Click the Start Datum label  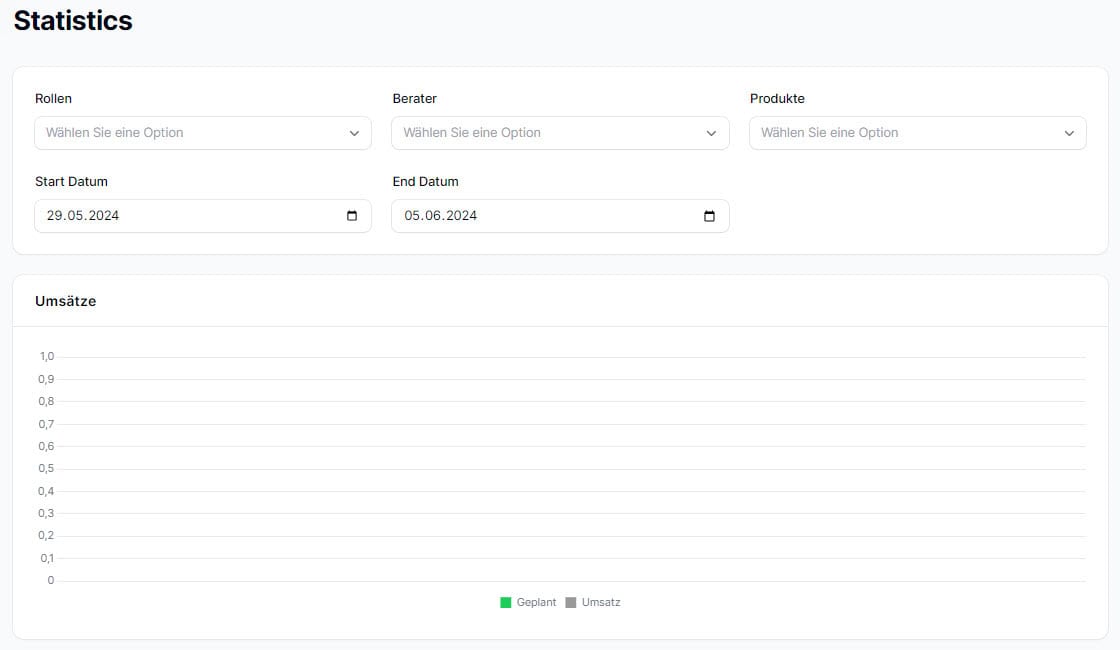pyautogui.click(x=71, y=181)
